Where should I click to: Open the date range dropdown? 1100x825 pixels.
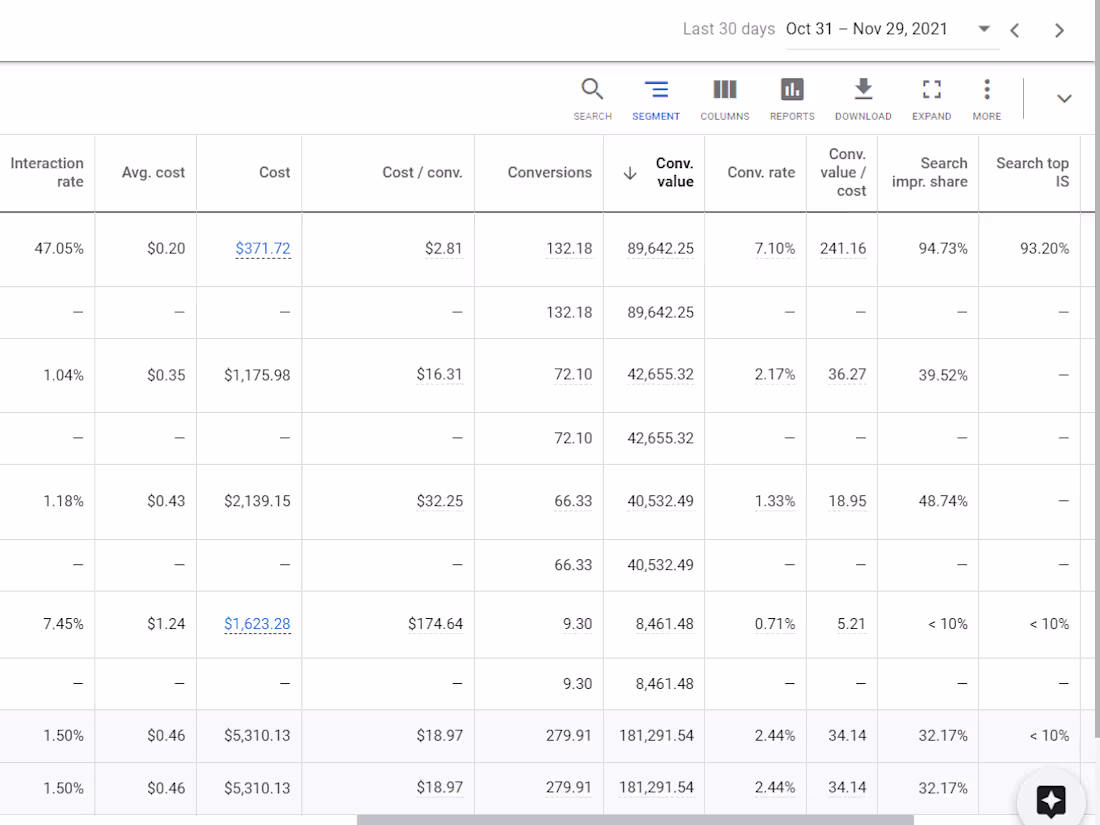pos(984,29)
